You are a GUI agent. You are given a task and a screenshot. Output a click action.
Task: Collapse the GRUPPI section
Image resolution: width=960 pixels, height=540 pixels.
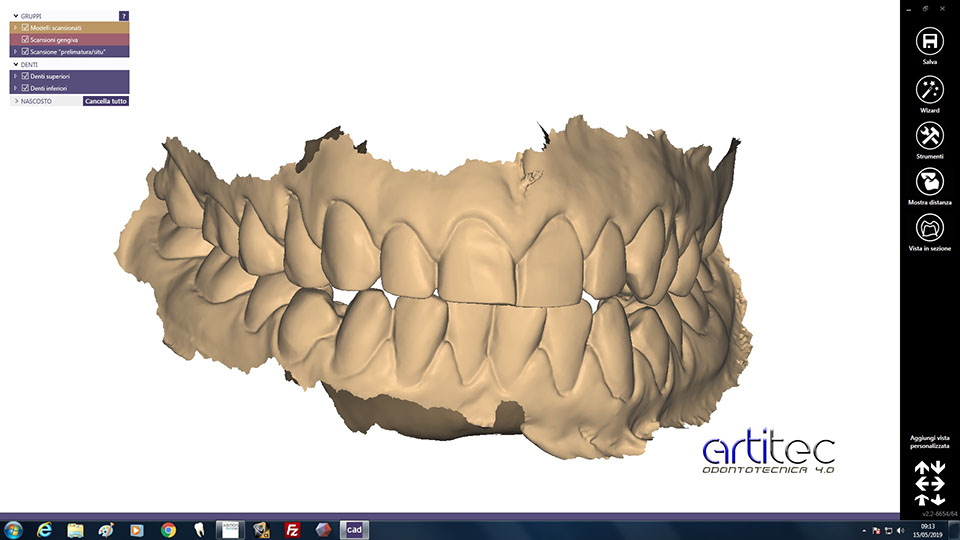15,16
